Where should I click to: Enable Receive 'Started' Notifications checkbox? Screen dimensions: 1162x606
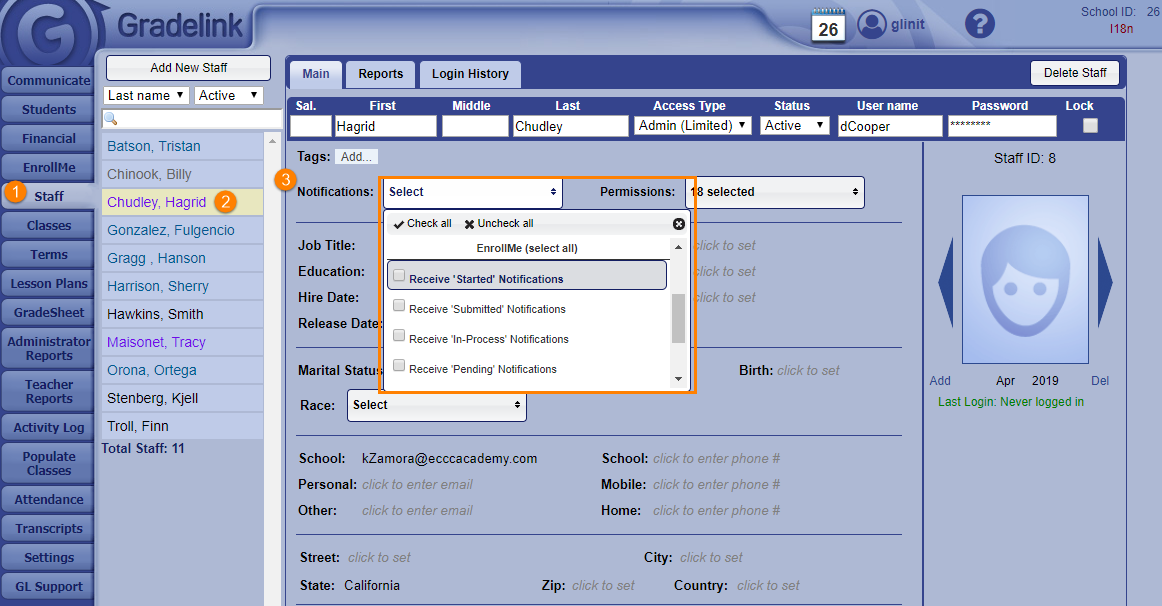coord(399,276)
